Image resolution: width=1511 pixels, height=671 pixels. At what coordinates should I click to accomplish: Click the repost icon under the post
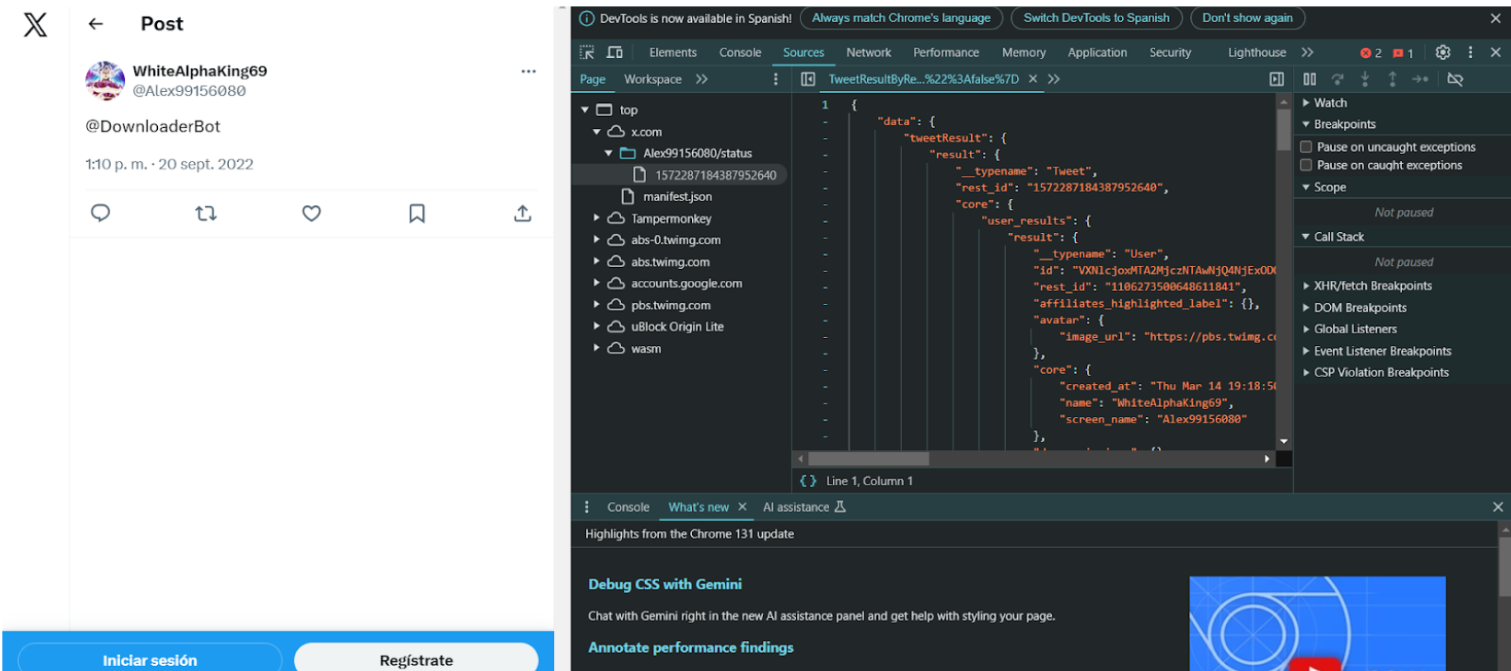tap(206, 213)
